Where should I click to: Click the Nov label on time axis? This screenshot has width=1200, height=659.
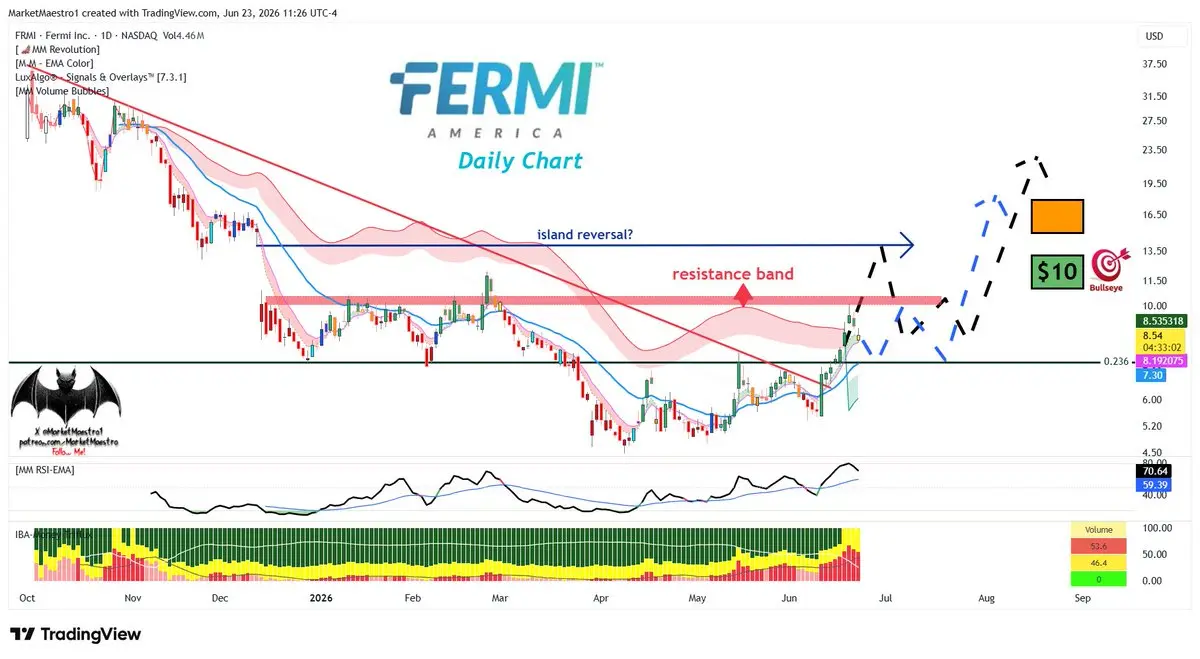tap(131, 598)
